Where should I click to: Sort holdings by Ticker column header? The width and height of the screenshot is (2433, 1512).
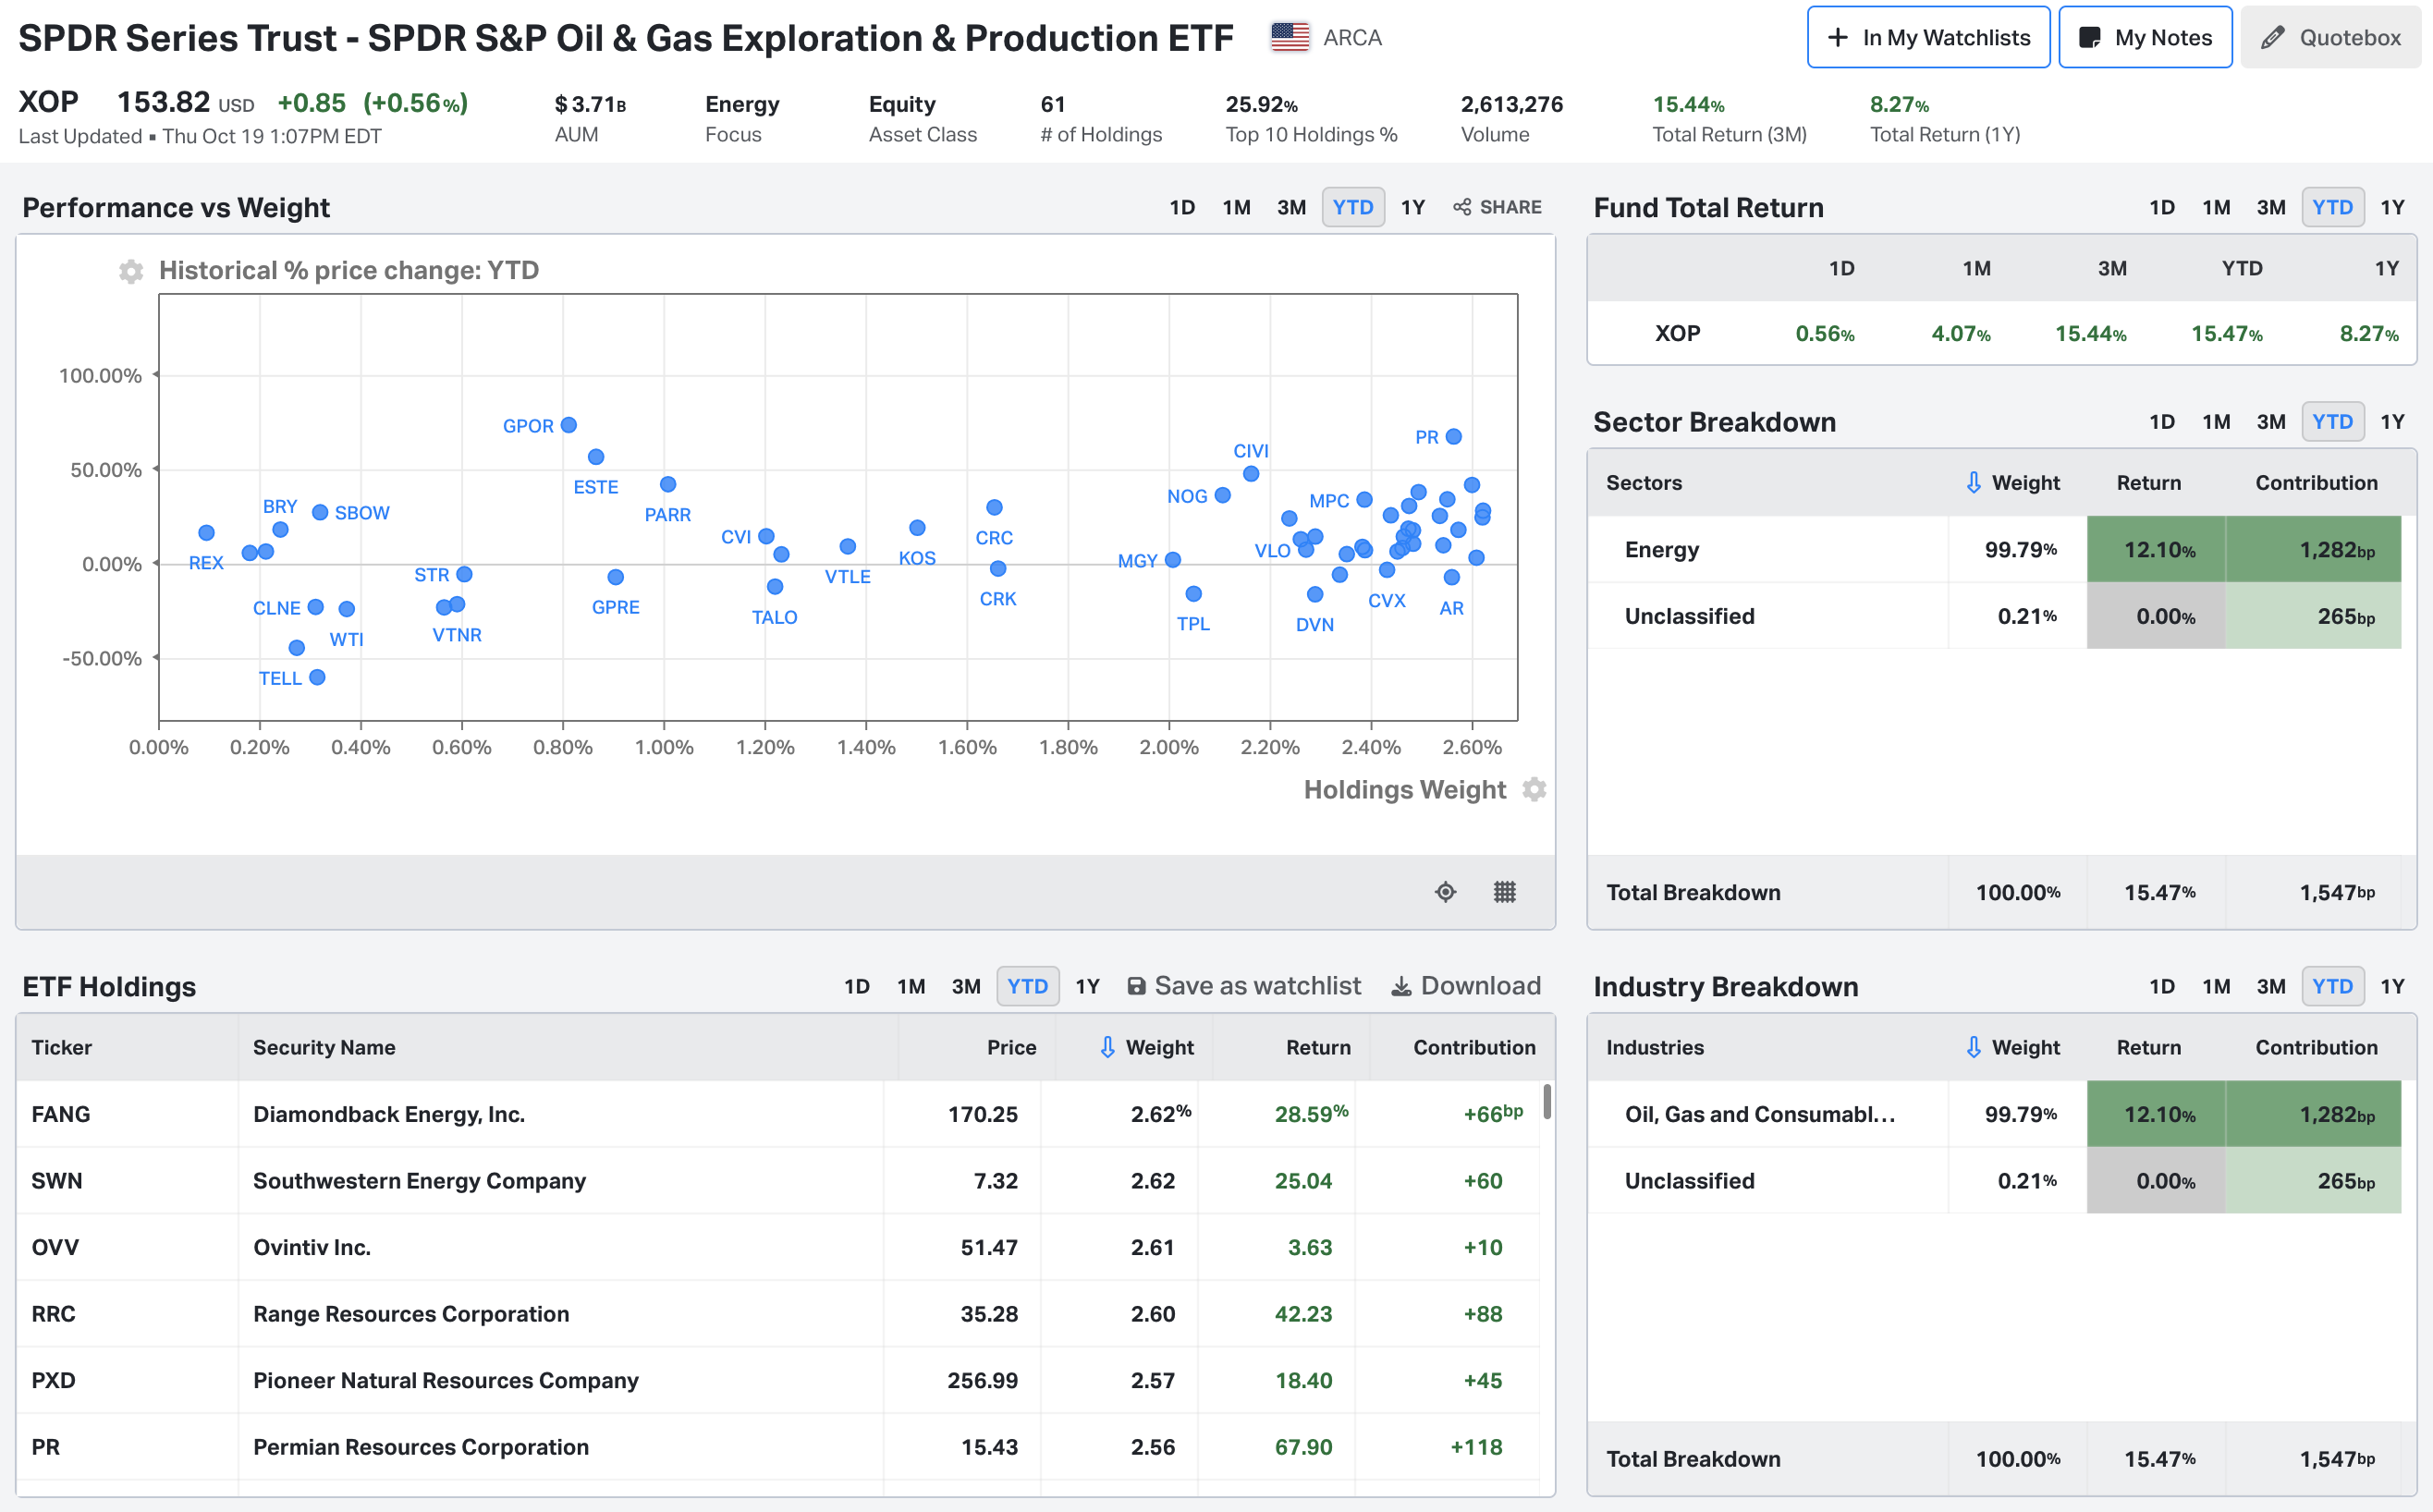coord(61,1047)
